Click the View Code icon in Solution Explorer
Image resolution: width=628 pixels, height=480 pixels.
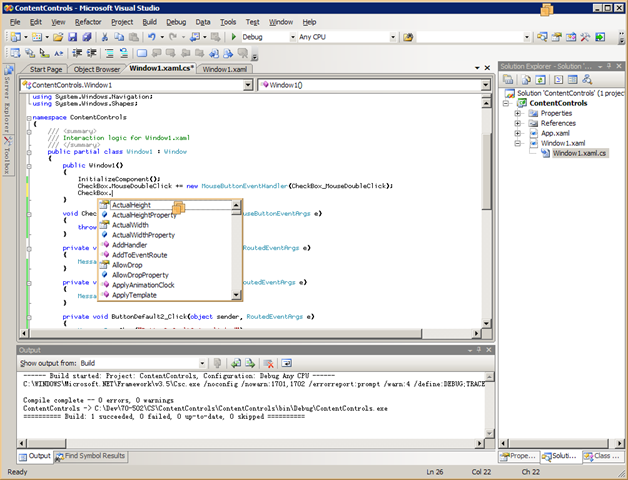click(558, 80)
